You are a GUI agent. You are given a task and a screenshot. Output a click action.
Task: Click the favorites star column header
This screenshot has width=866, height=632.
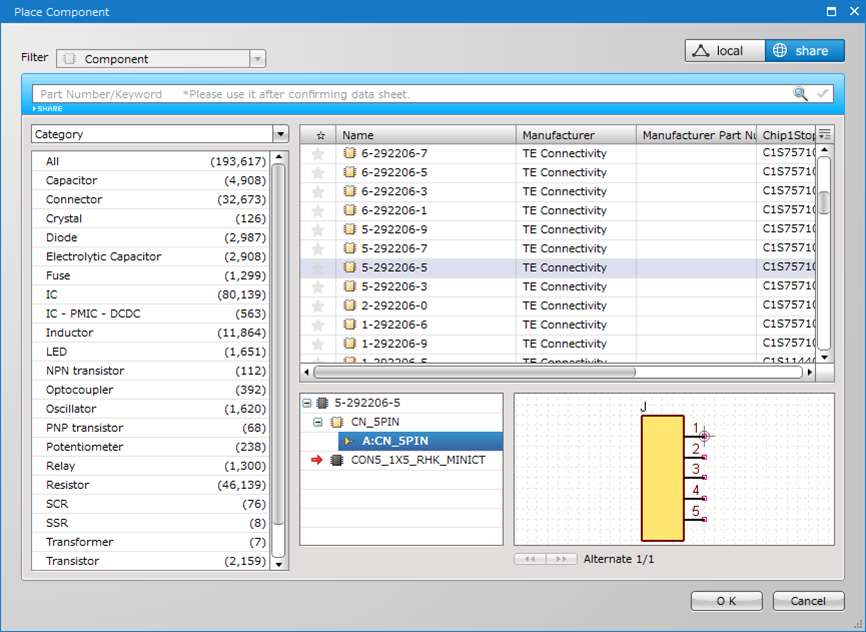pyautogui.click(x=320, y=135)
